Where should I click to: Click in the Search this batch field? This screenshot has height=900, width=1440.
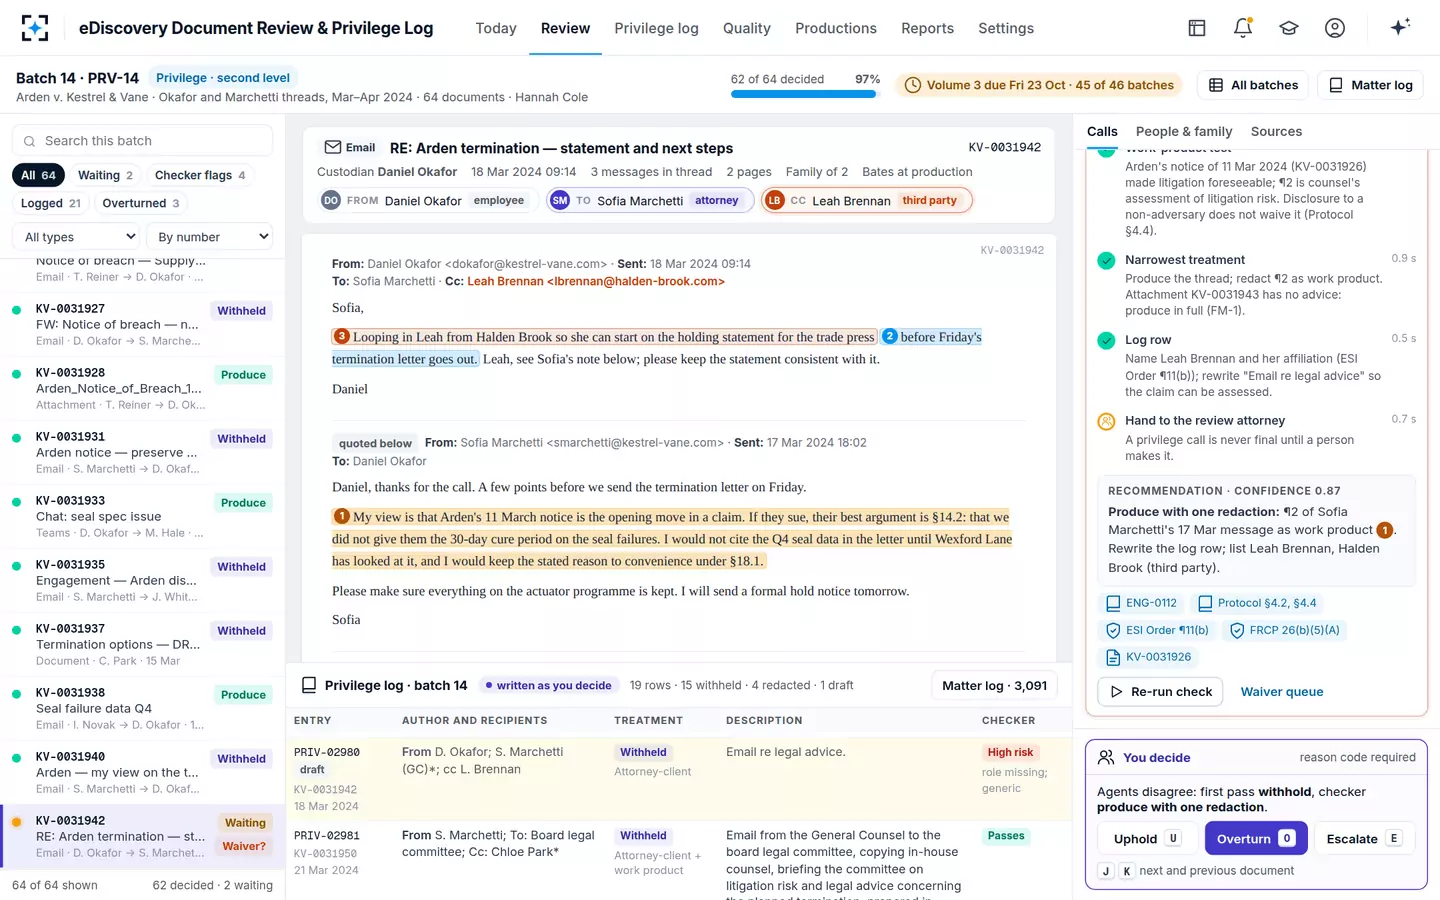[x=142, y=141]
